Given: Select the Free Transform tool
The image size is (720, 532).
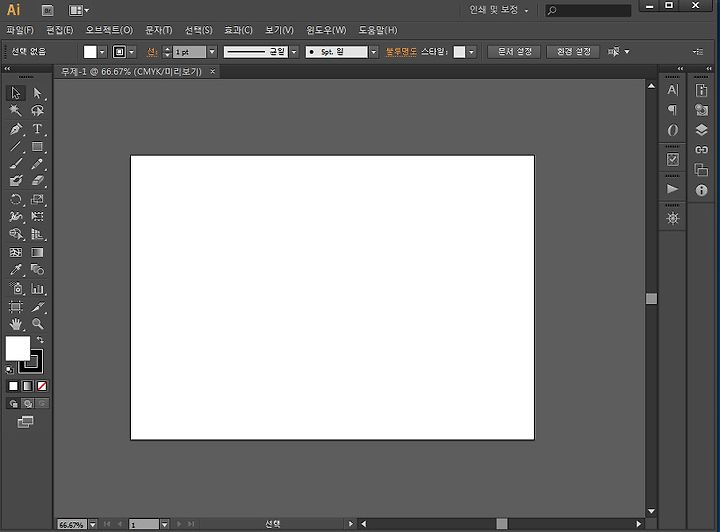Looking at the screenshot, I should [37, 216].
